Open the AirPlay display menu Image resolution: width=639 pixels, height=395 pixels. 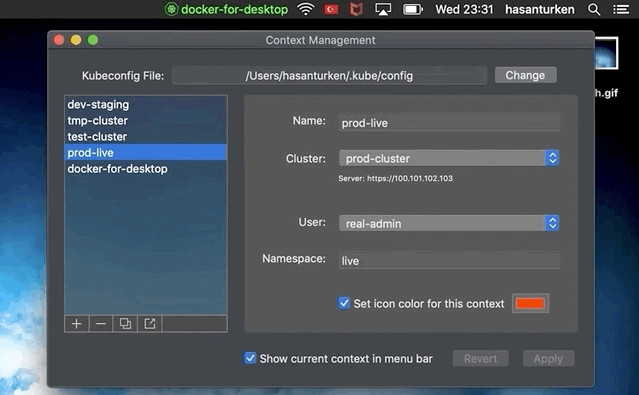383,9
